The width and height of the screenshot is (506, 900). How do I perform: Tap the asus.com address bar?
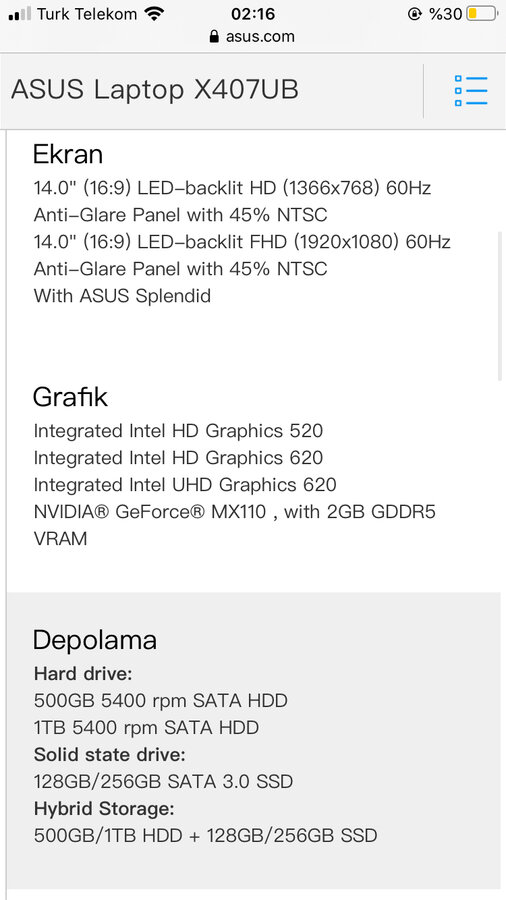(x=253, y=37)
